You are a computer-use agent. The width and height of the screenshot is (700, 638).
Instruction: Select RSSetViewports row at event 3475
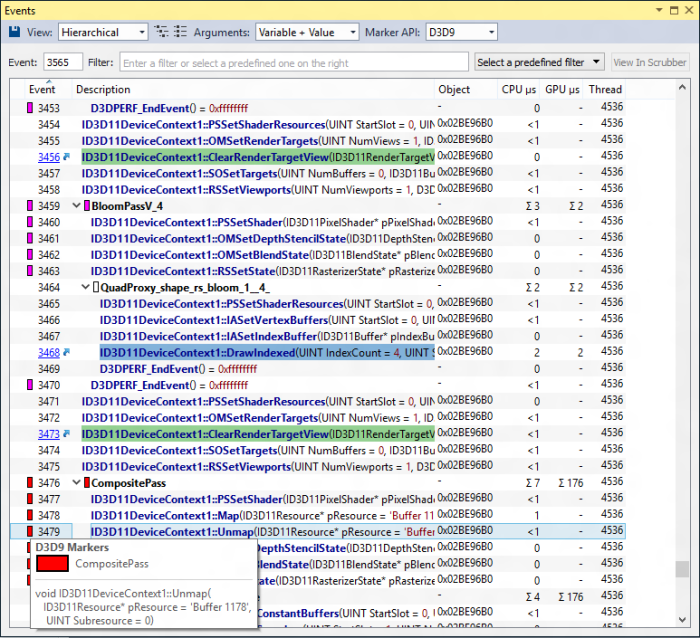point(318,466)
